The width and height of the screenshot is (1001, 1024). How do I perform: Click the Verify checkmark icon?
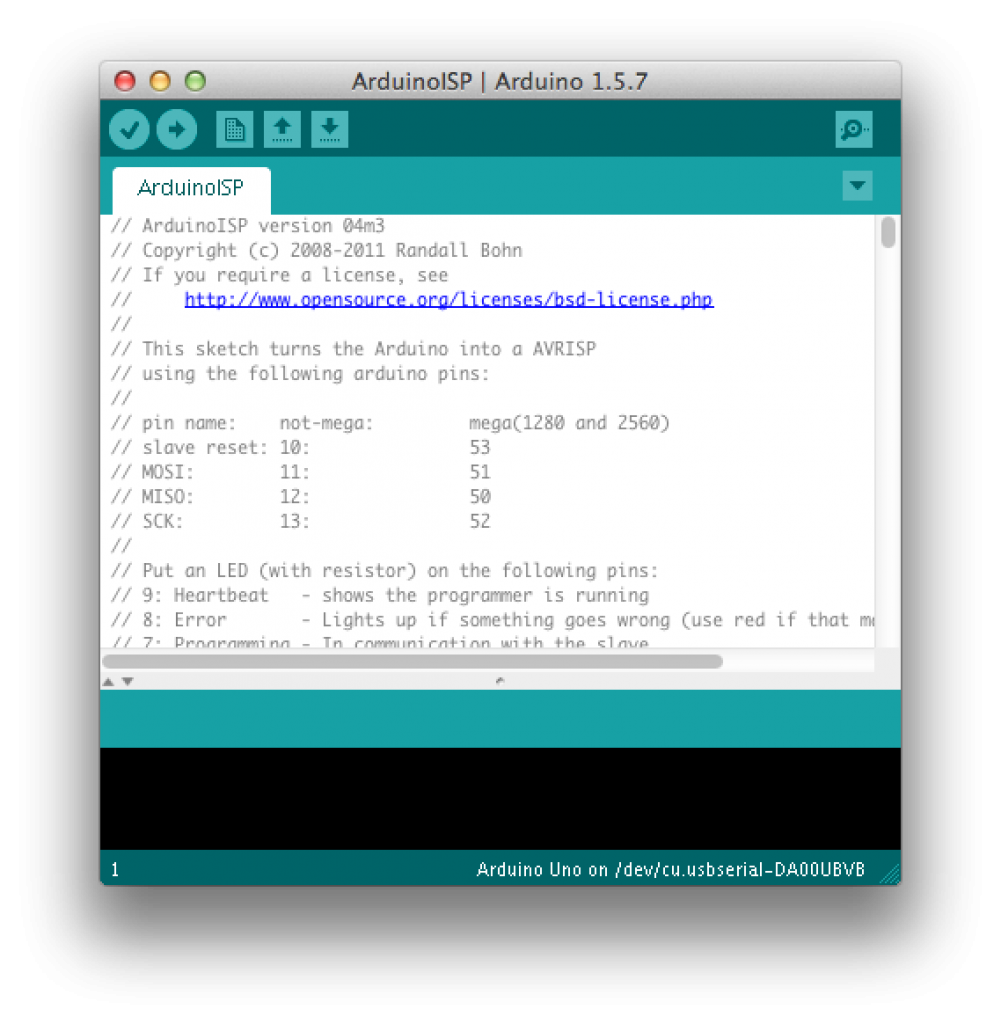[x=129, y=129]
